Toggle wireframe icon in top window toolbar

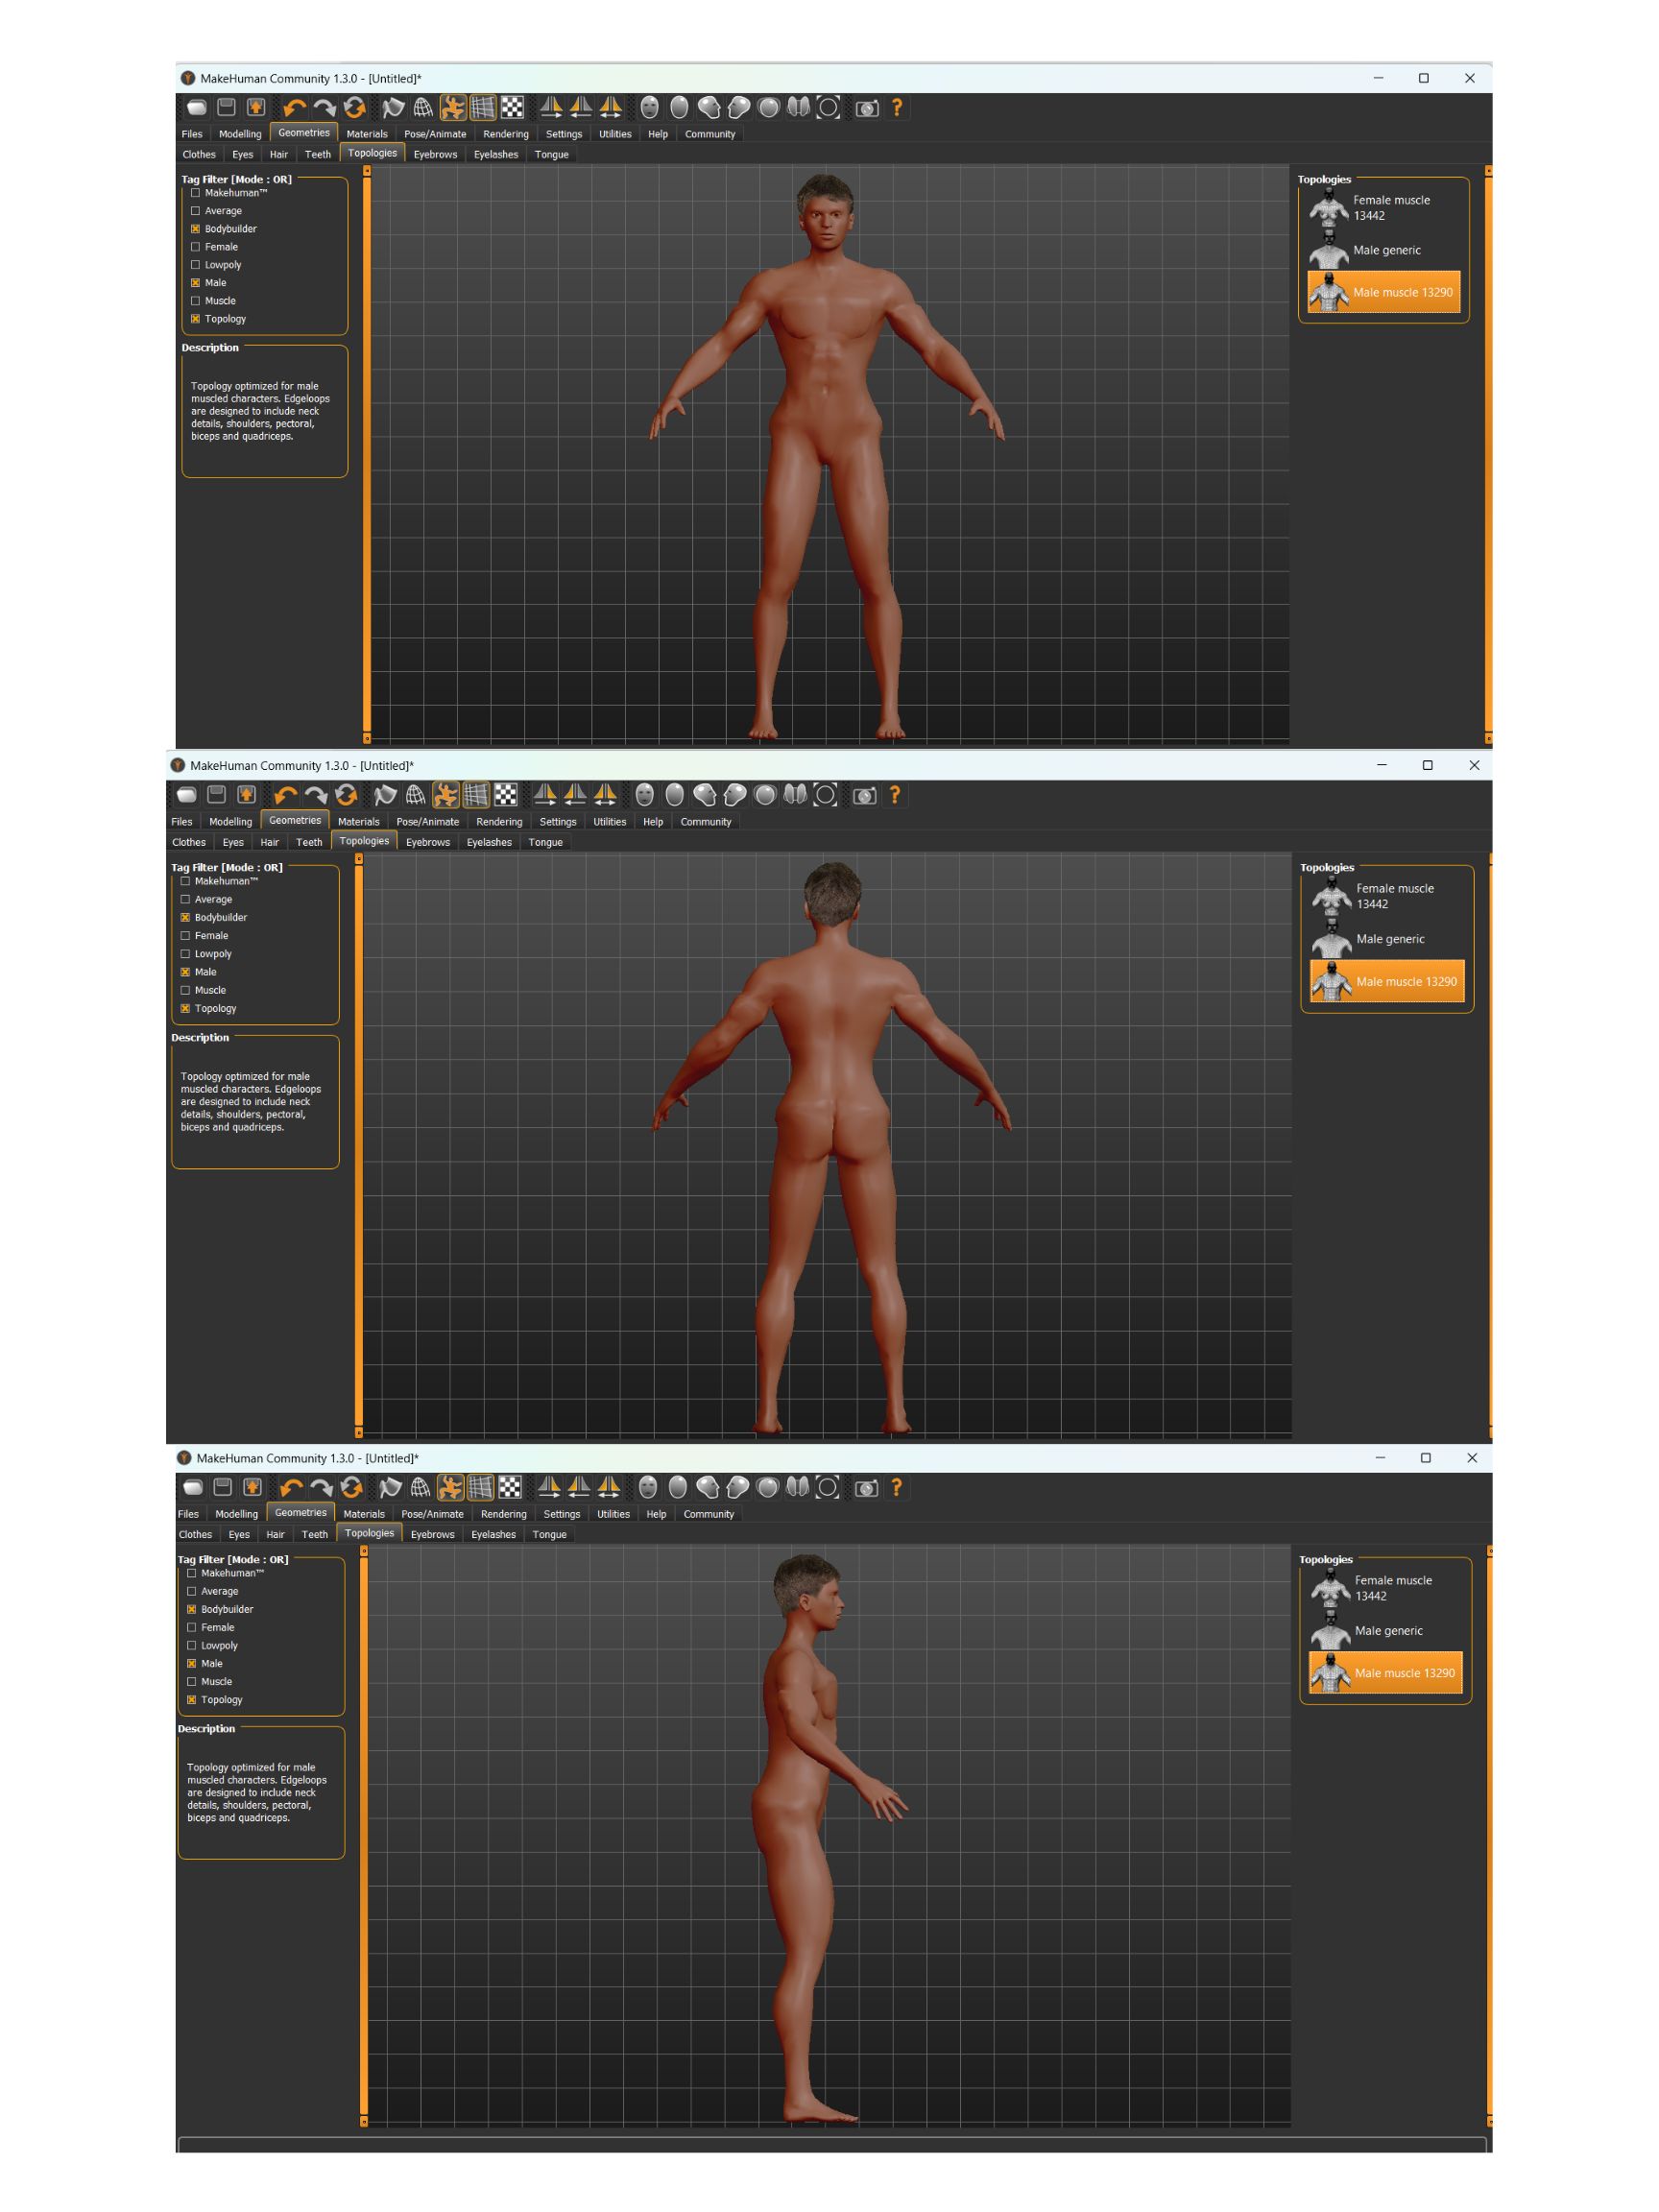pyautogui.click(x=423, y=108)
